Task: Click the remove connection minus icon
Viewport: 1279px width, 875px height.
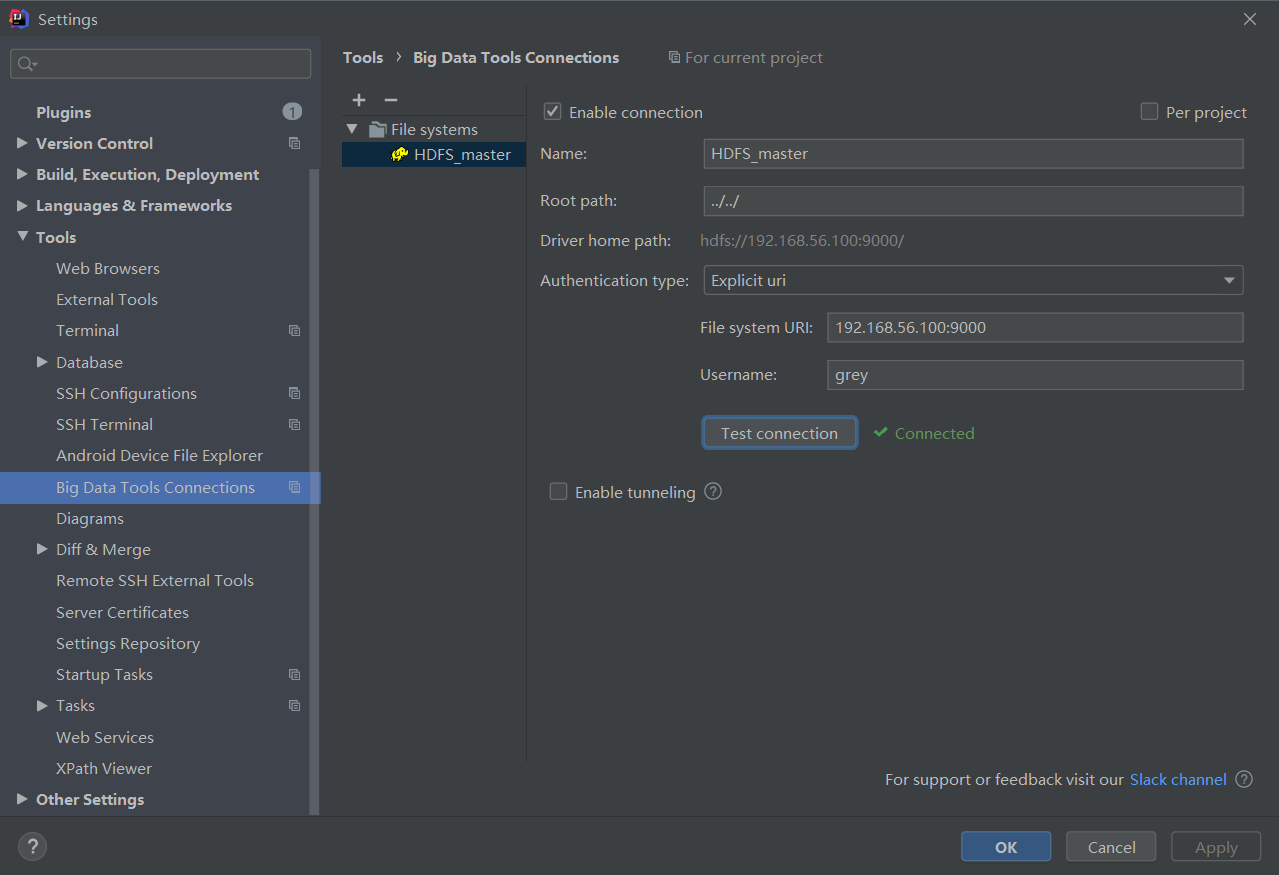Action: [391, 100]
